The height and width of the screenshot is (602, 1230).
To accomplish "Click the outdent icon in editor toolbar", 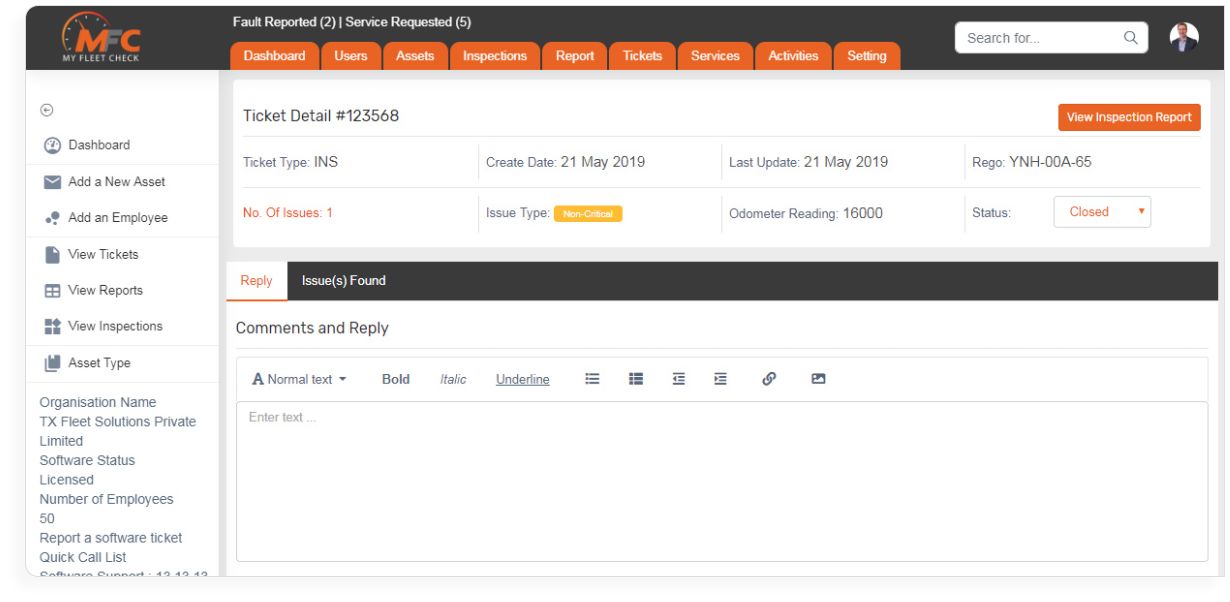I will click(x=679, y=379).
